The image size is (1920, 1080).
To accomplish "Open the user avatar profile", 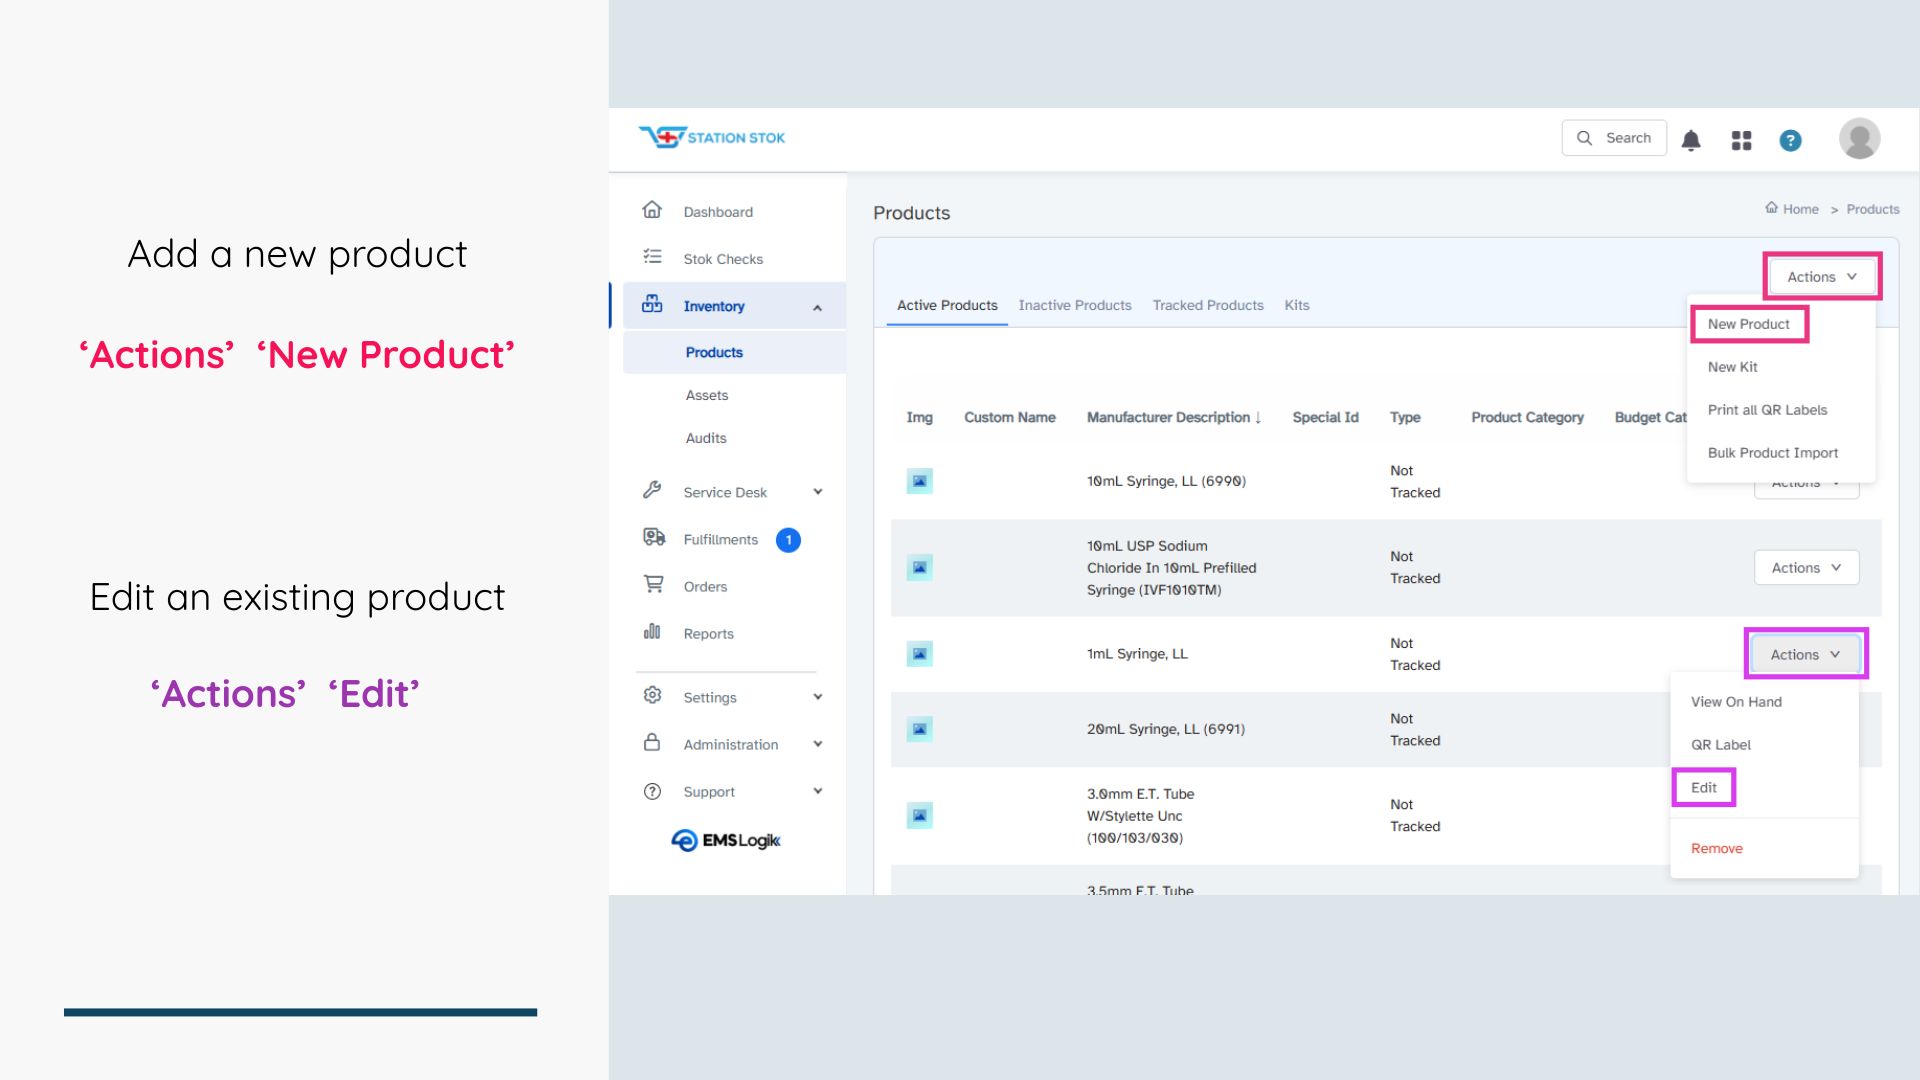I will tap(1859, 138).
